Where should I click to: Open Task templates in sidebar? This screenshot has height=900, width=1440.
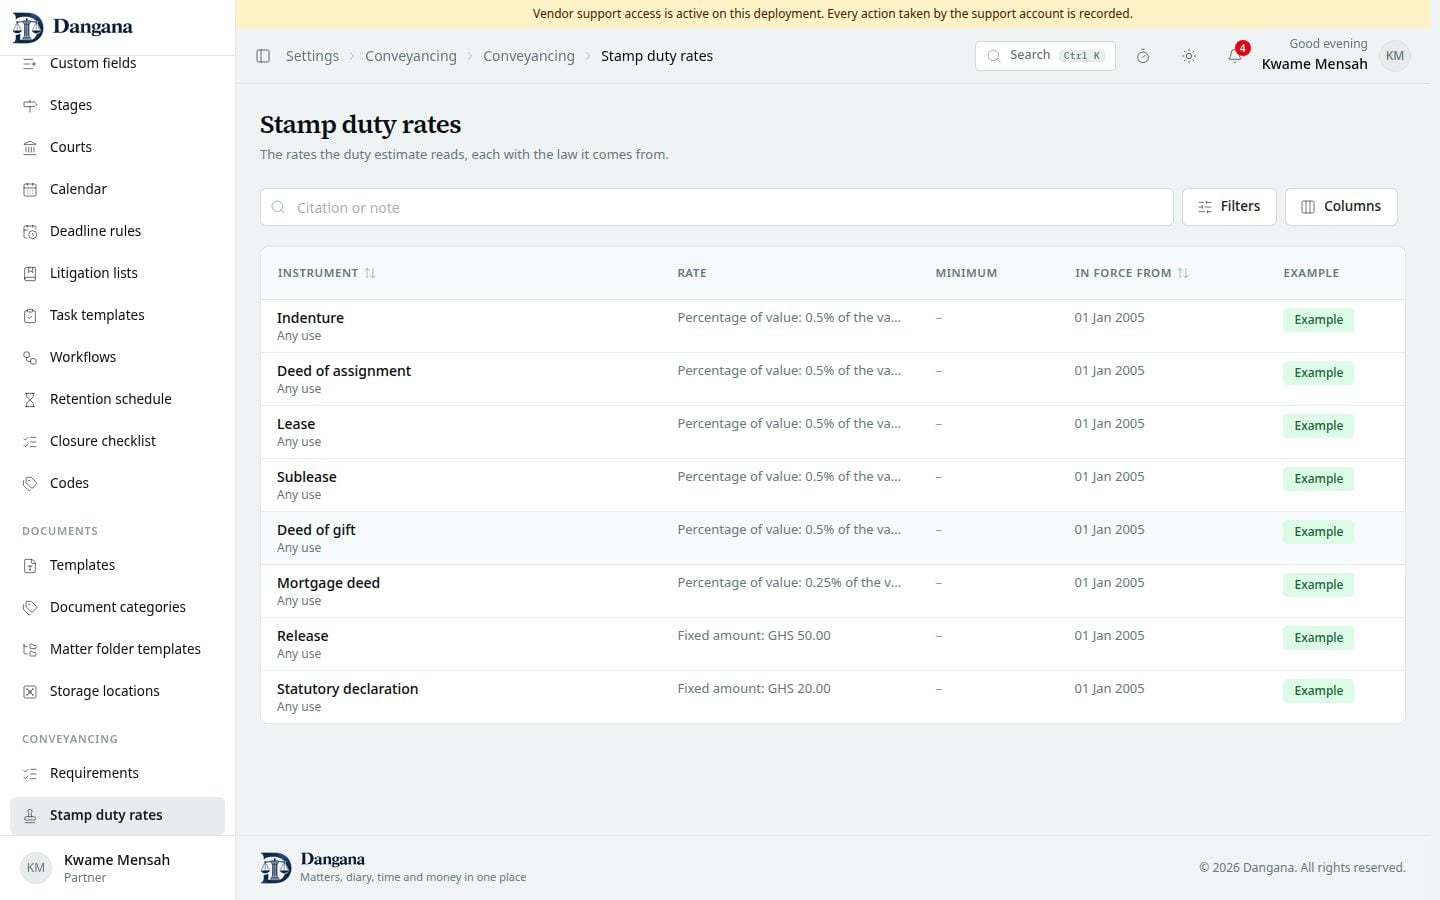tap(117, 315)
